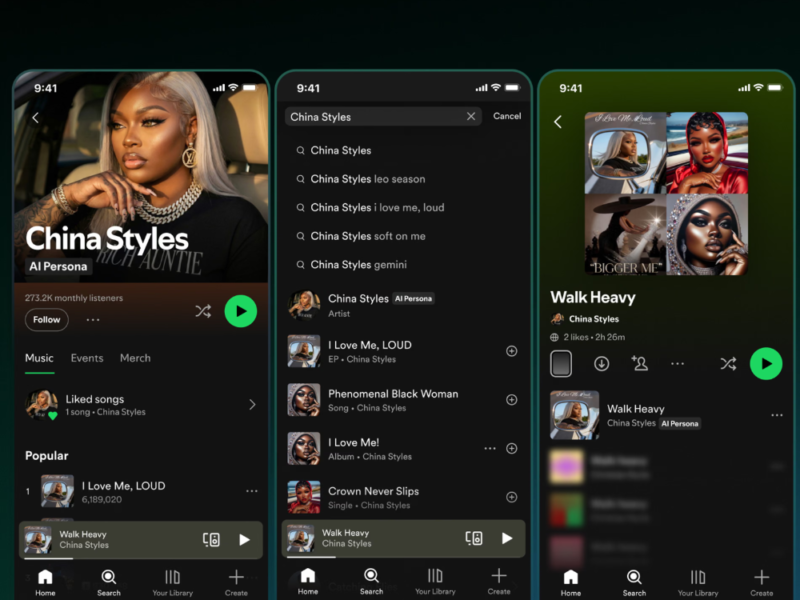This screenshot has width=800, height=600.
Task: Open more options for Walk Heavy playlist
Action: (x=678, y=364)
